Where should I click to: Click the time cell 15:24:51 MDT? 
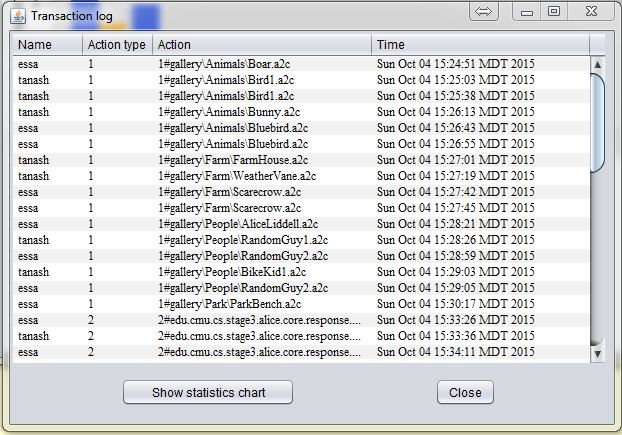455,64
